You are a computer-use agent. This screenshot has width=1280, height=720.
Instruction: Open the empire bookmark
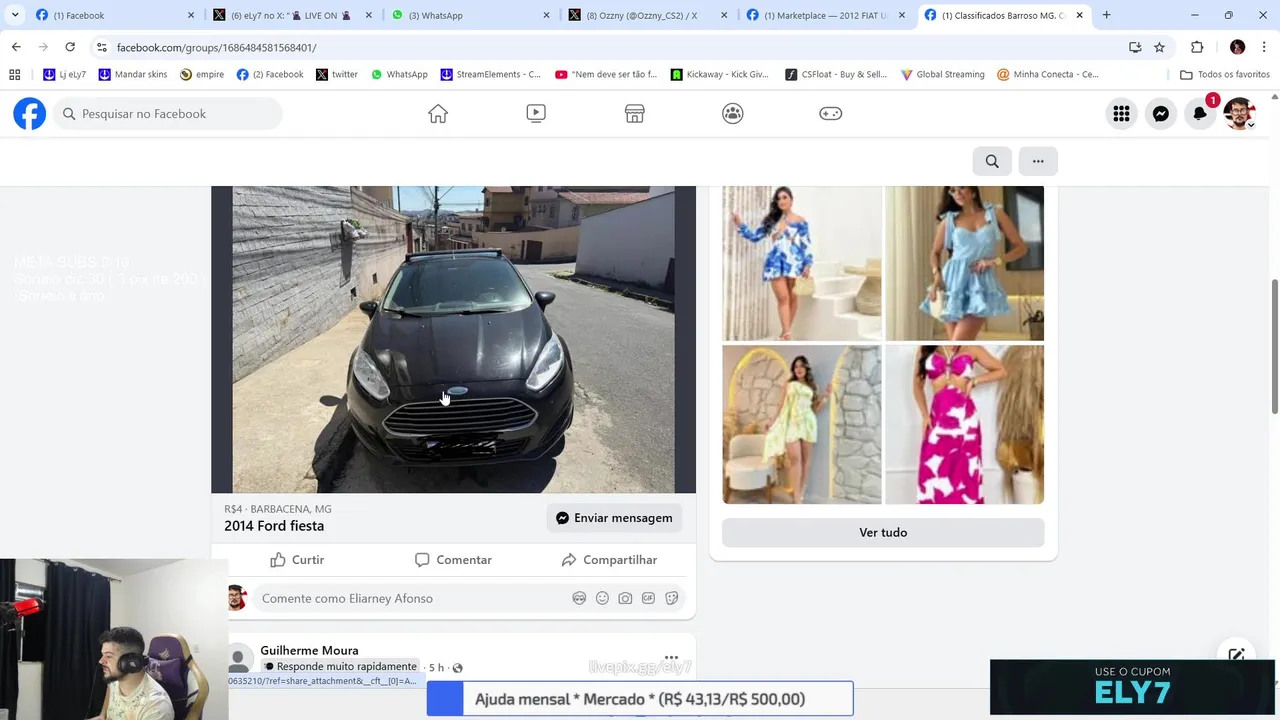point(202,74)
